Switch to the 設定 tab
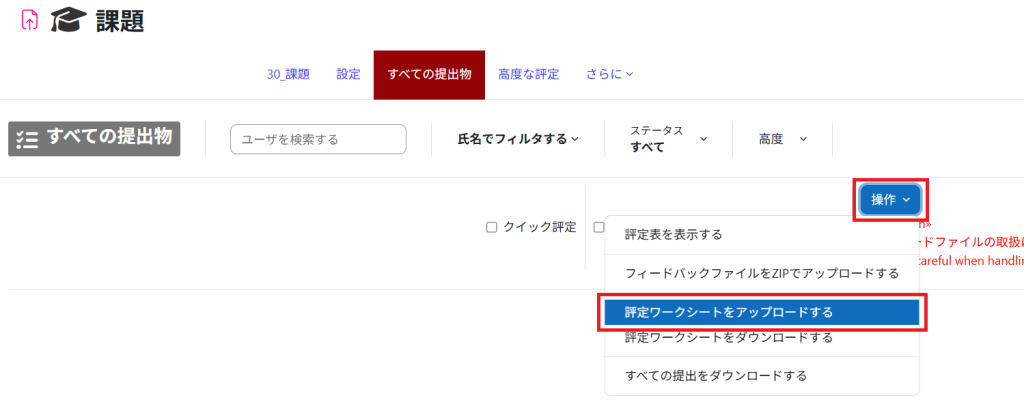The height and width of the screenshot is (400, 1024). tap(348, 75)
